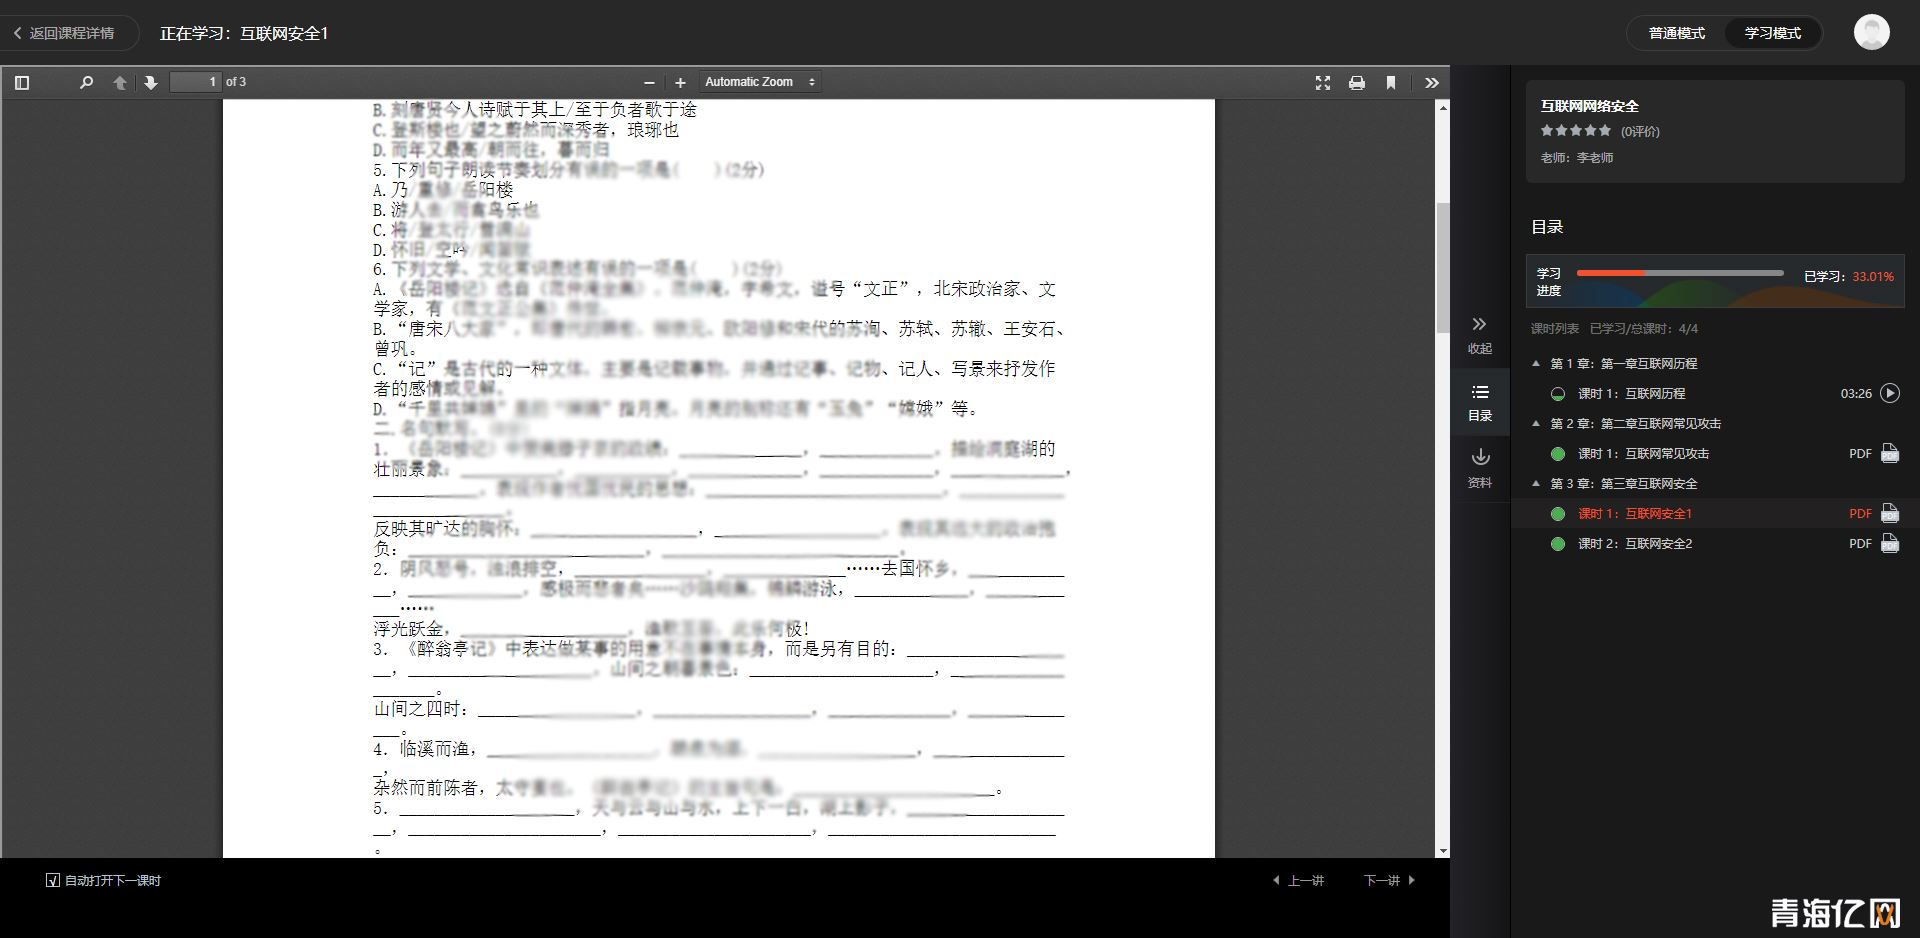Select the 学习模式 tab
This screenshot has width=1920, height=938.
click(x=1773, y=32)
